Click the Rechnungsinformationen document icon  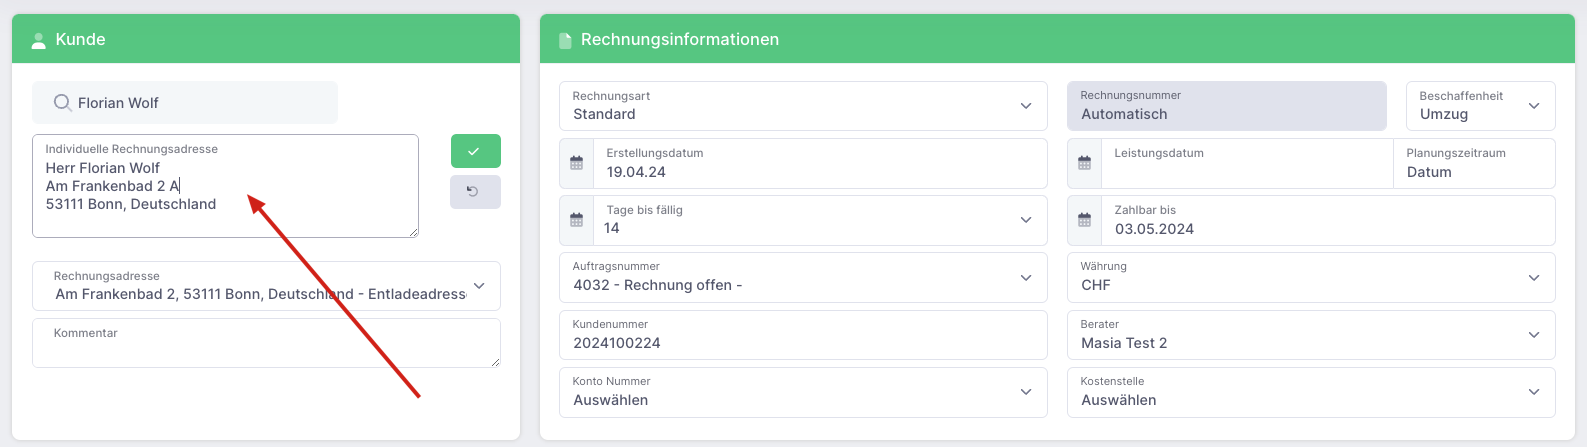coord(565,40)
